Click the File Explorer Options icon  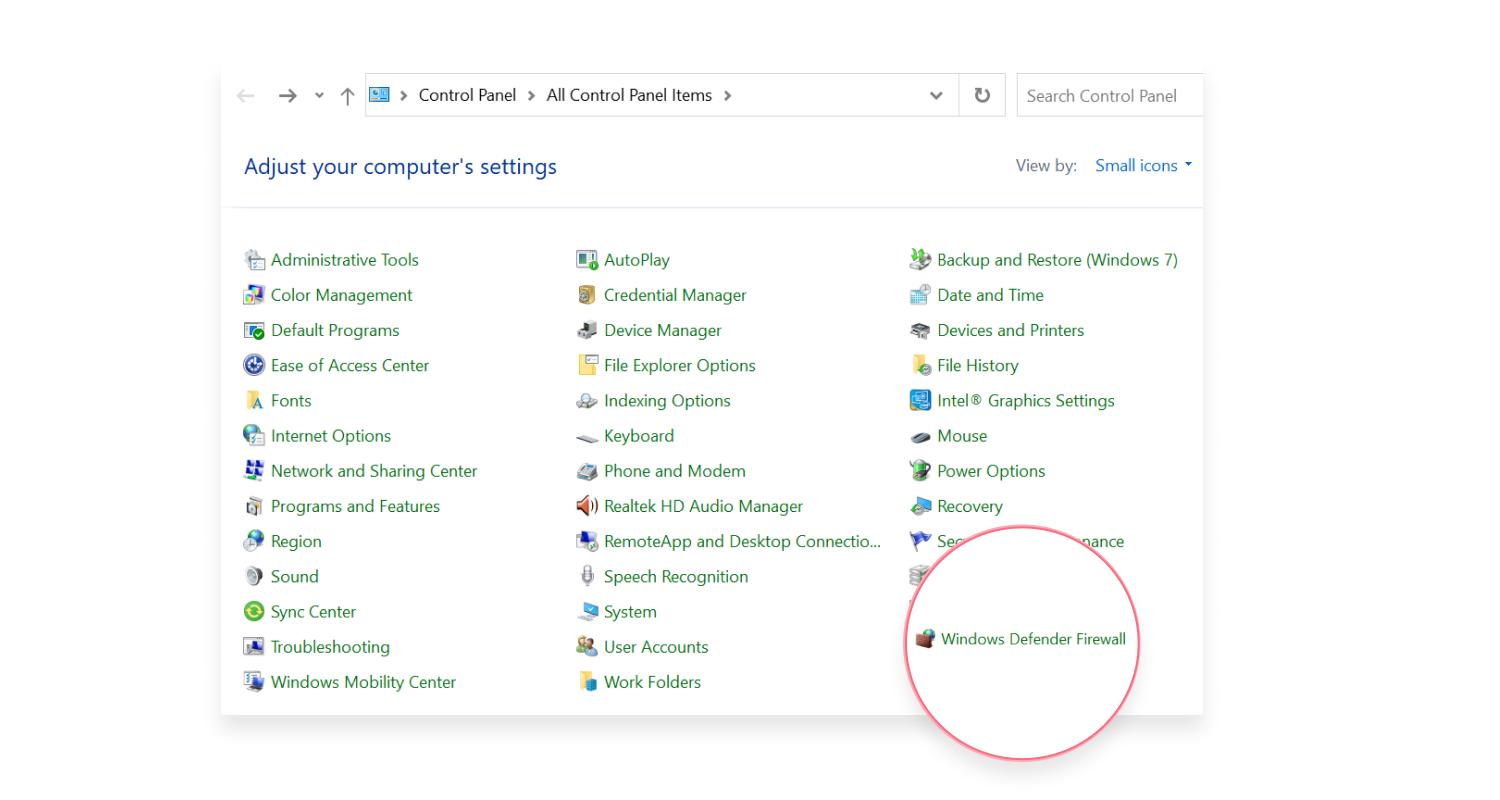587,365
